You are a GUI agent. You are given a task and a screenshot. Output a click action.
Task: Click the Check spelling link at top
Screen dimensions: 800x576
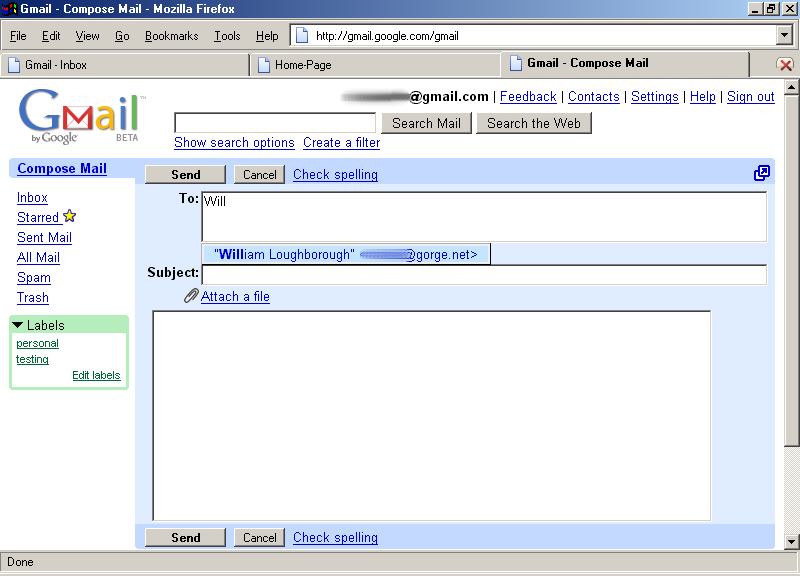[x=335, y=174]
